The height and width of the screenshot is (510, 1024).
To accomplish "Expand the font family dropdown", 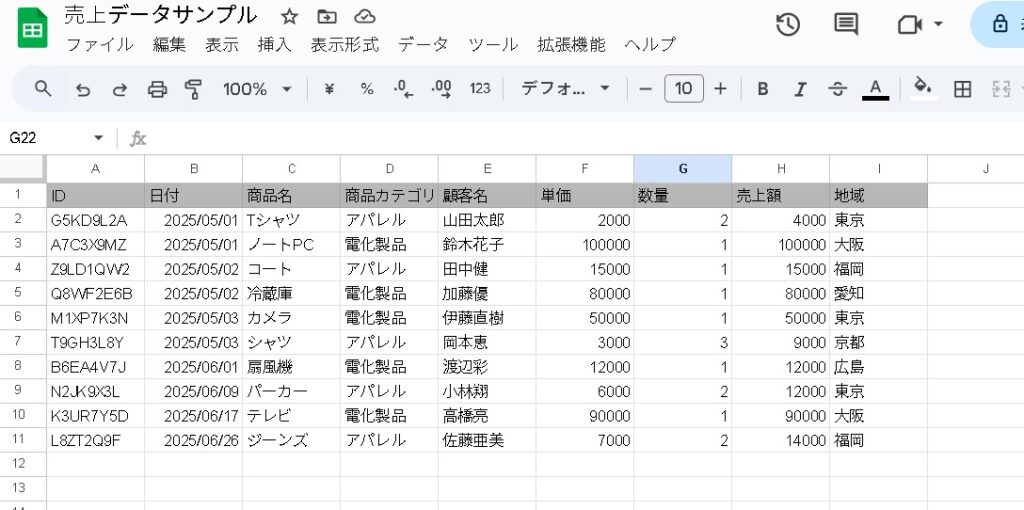I will pos(565,89).
